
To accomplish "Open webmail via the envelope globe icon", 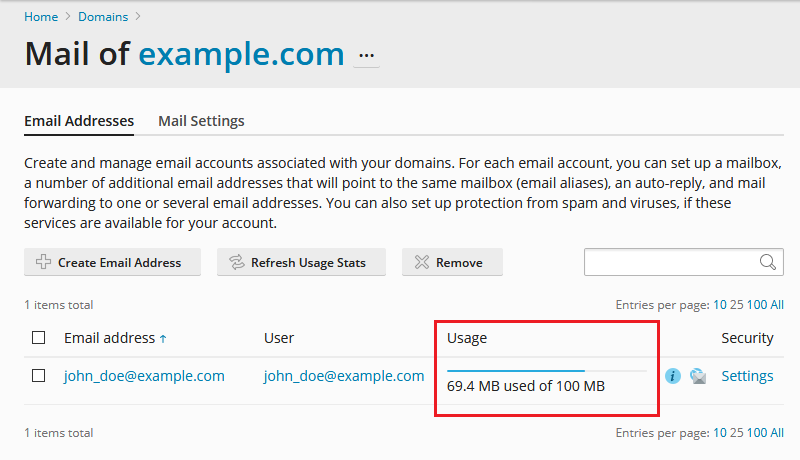I will (698, 376).
